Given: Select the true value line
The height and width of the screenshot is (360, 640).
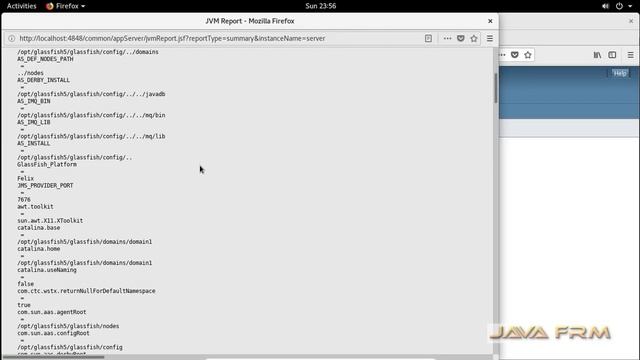Looking at the screenshot, I should [x=24, y=305].
